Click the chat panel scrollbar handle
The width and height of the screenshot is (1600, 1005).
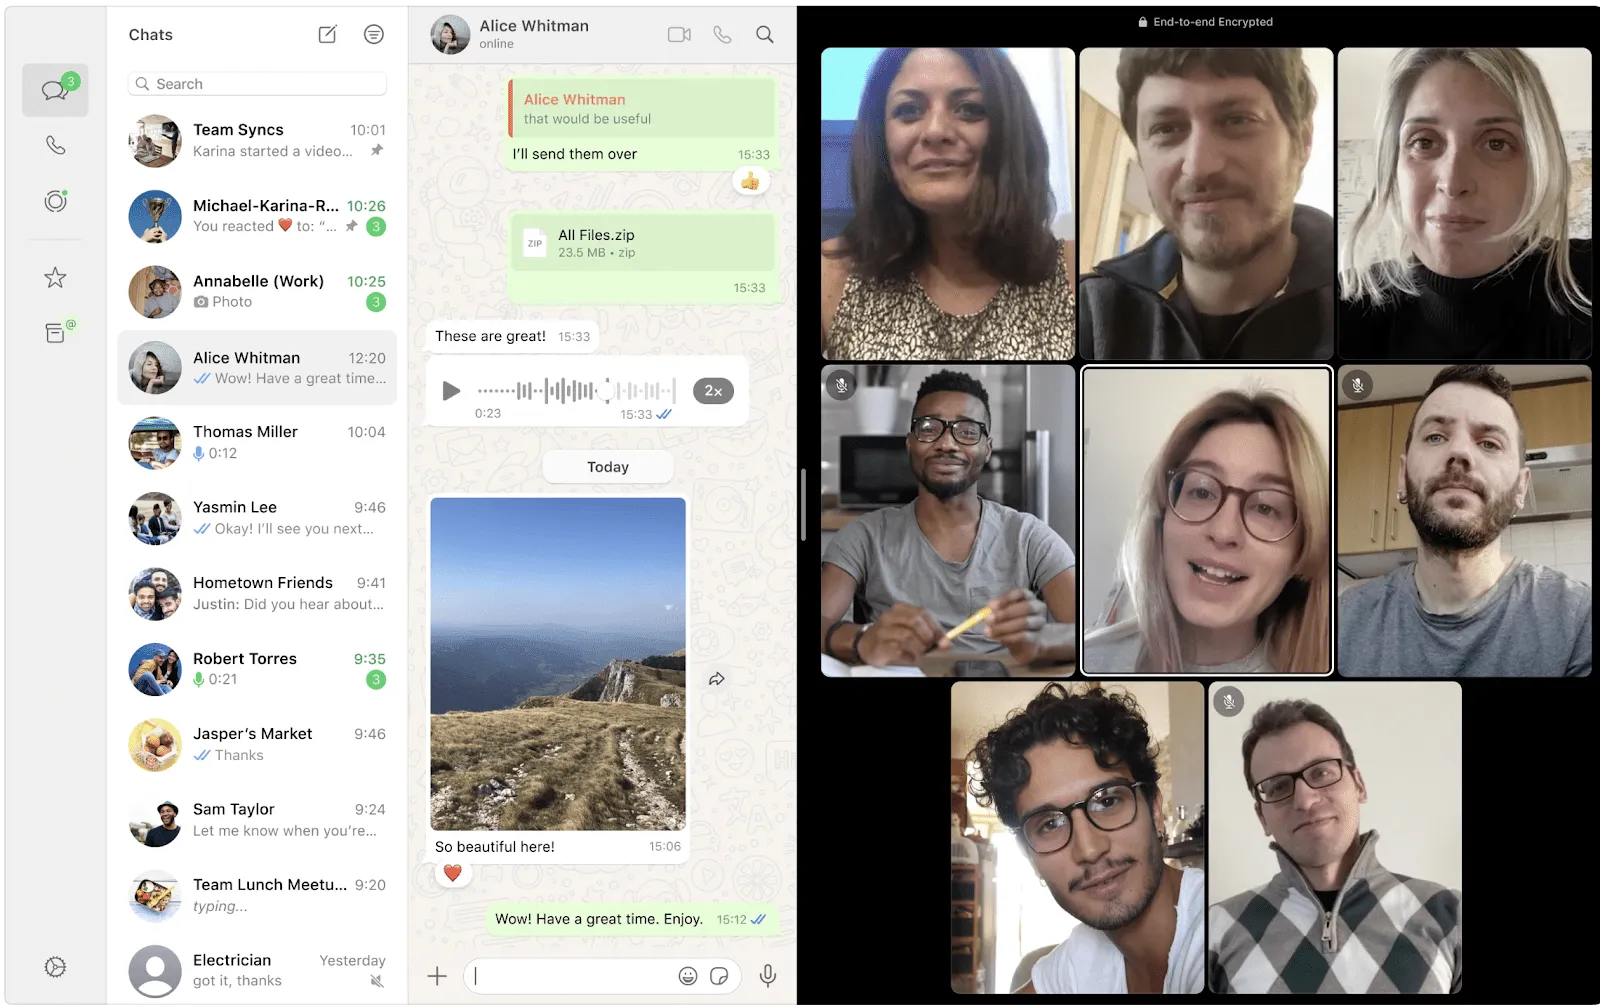click(x=803, y=505)
